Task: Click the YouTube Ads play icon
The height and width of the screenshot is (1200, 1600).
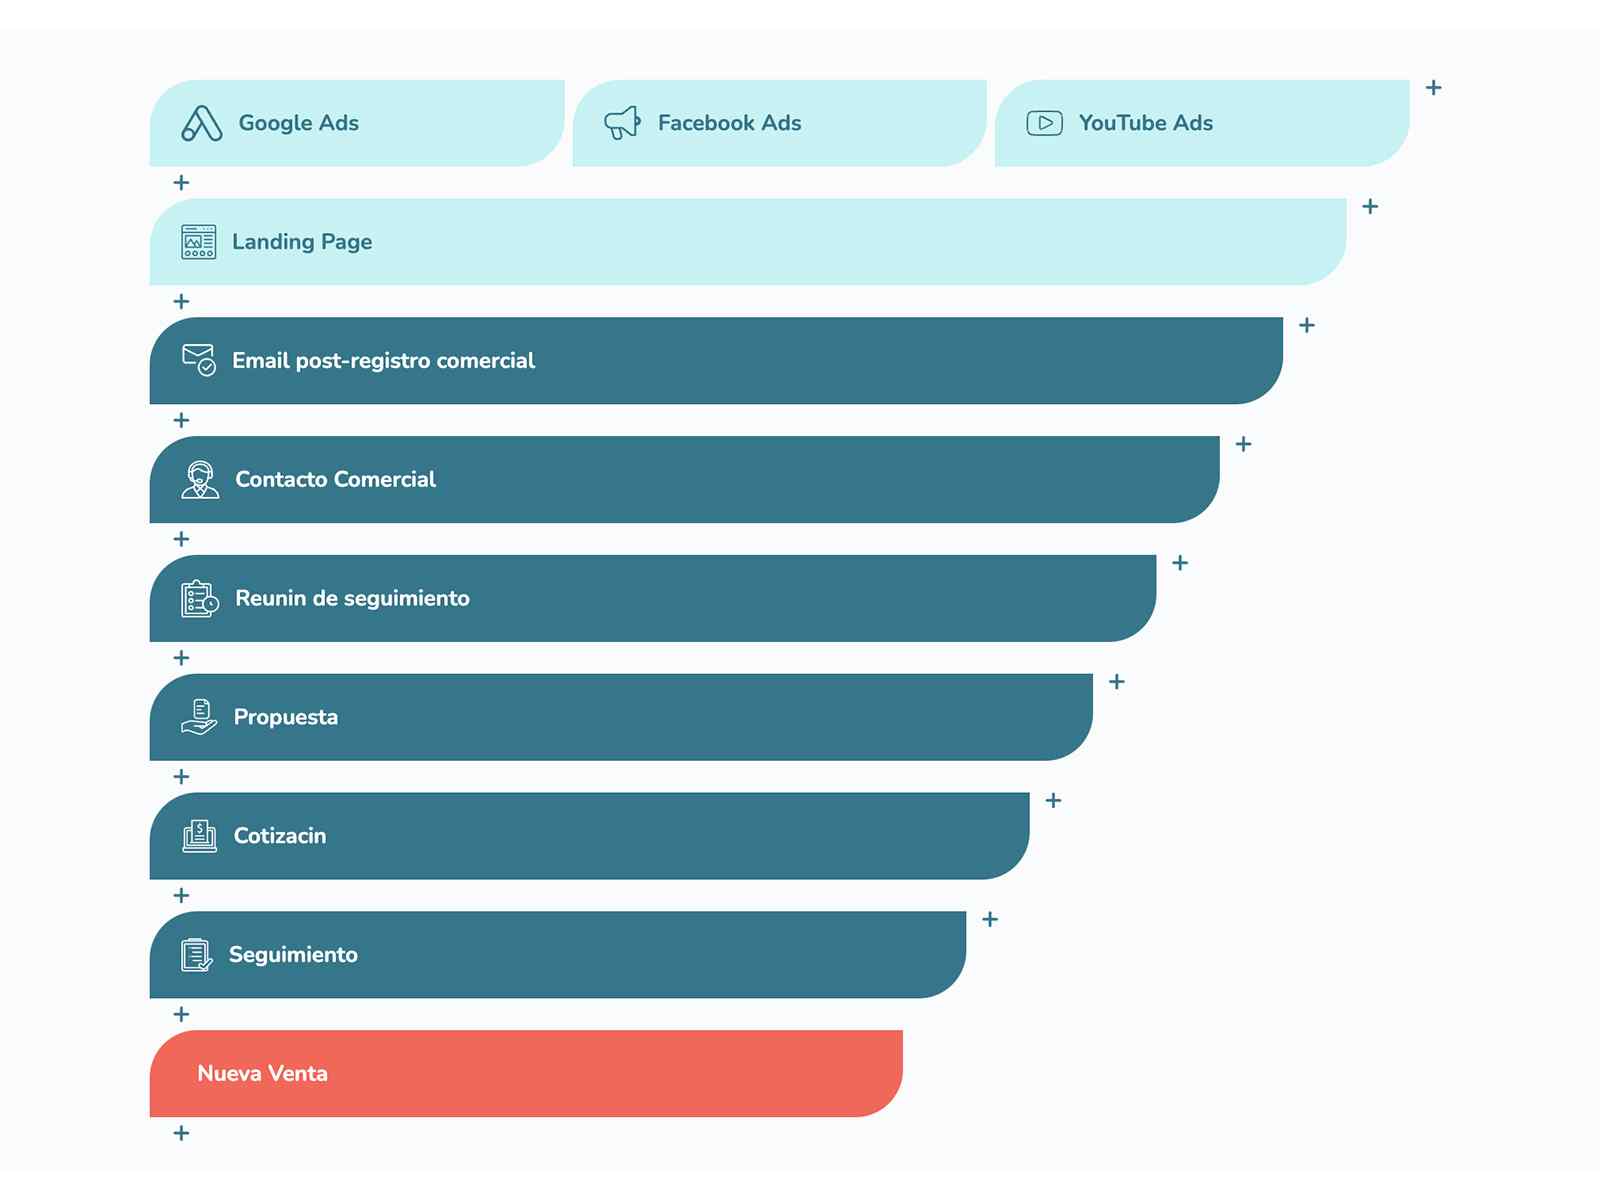Action: click(1044, 123)
